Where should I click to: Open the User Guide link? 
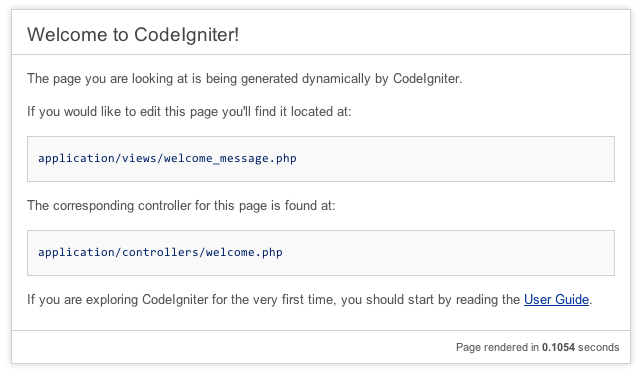pos(556,300)
